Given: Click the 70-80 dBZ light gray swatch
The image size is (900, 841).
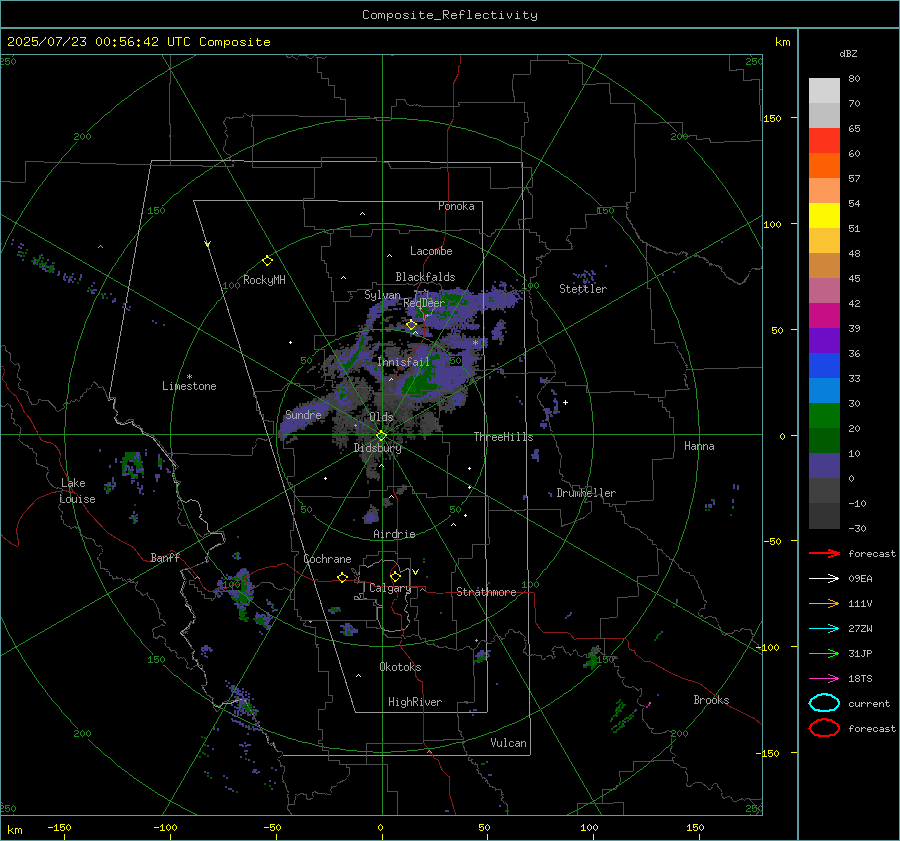Looking at the screenshot, I should click(824, 91).
